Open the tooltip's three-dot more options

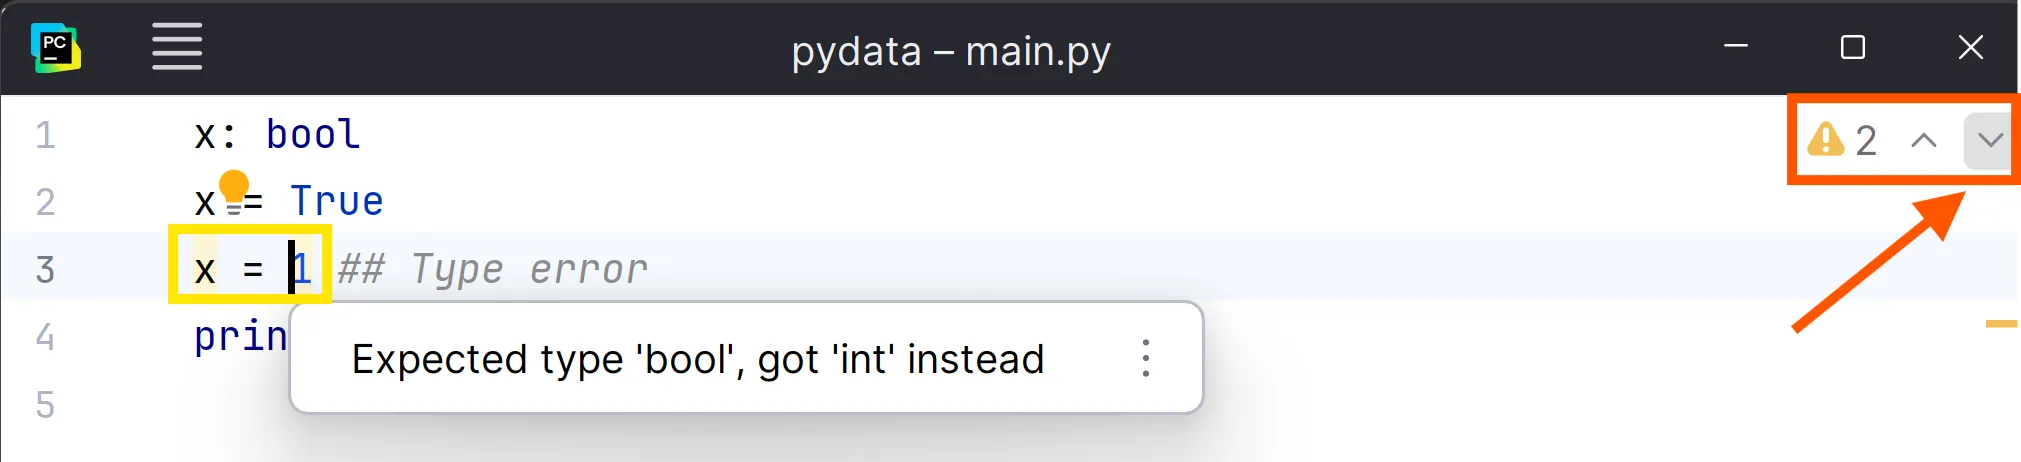tap(1146, 358)
